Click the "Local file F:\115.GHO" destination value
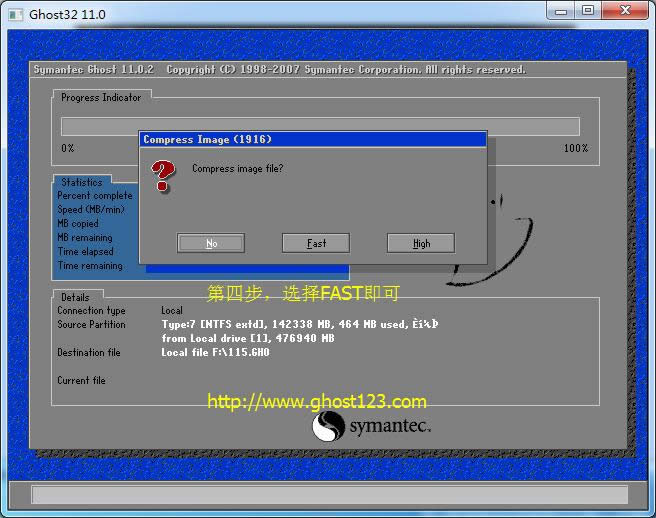 pyautogui.click(x=215, y=352)
